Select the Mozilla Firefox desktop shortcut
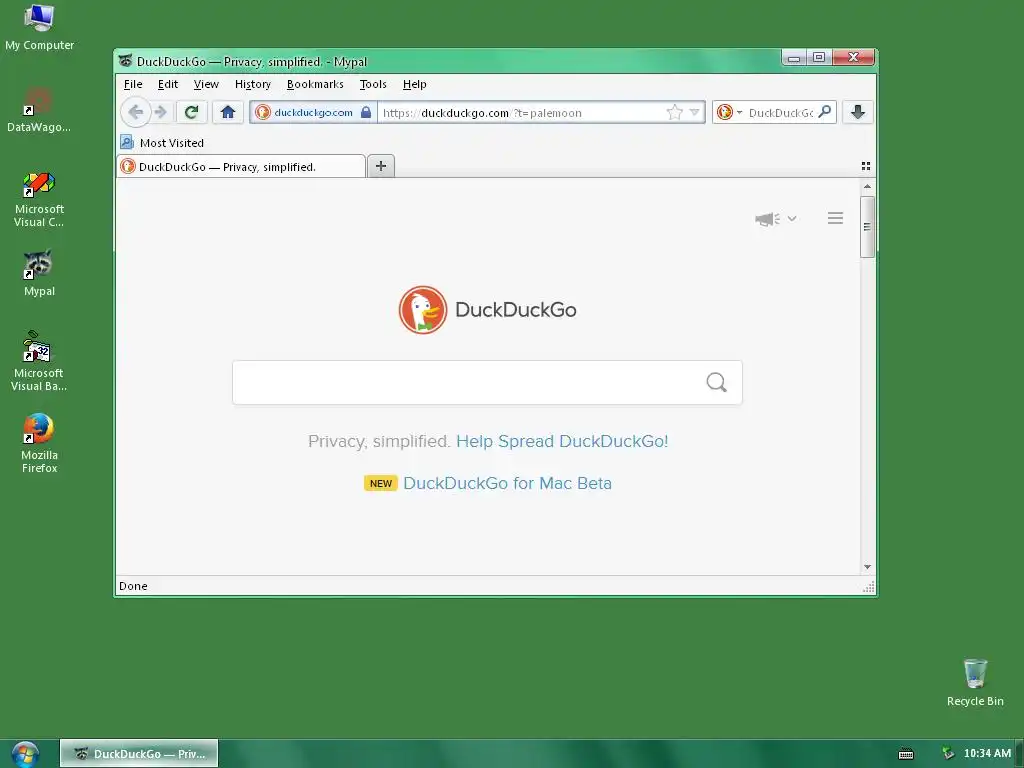 pos(39,443)
